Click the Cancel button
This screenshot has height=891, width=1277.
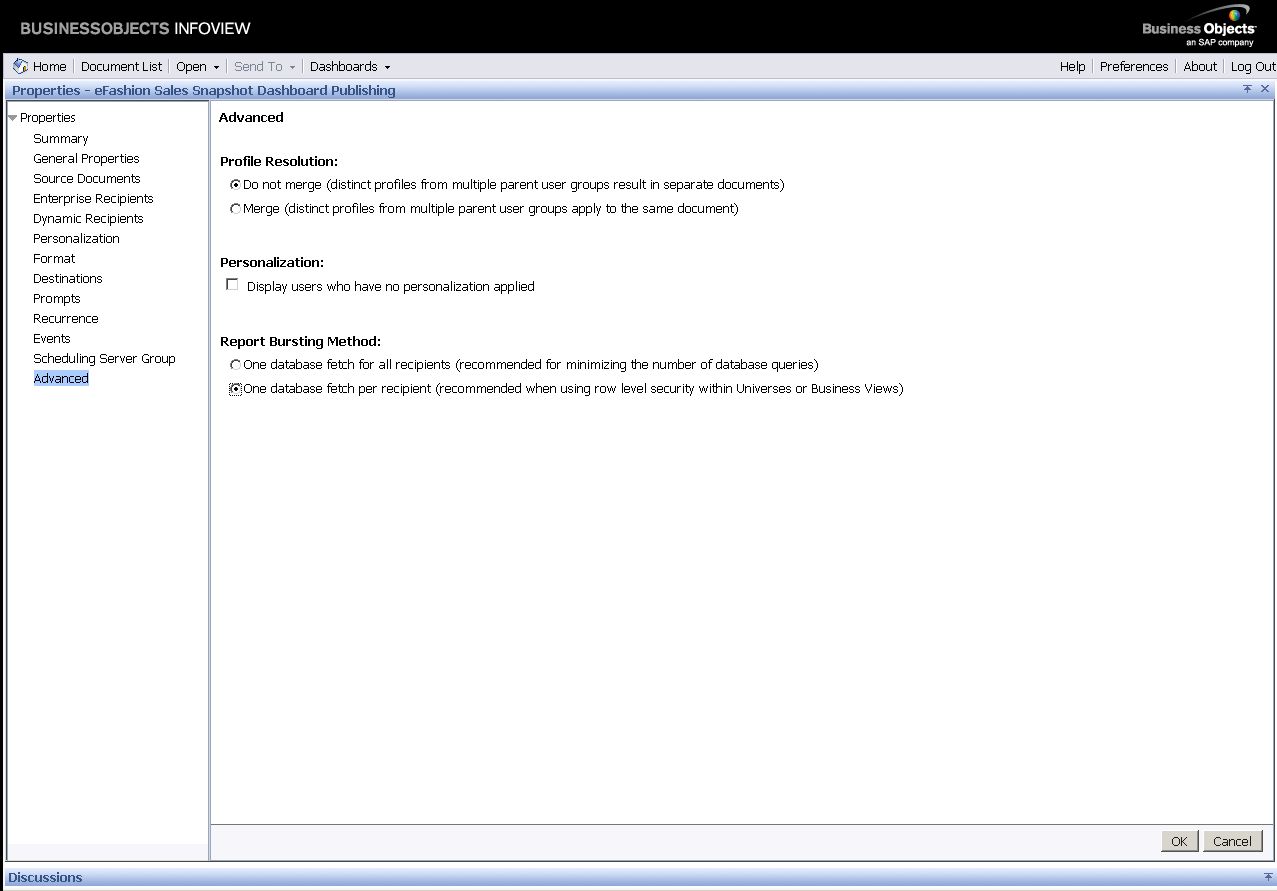1232,841
